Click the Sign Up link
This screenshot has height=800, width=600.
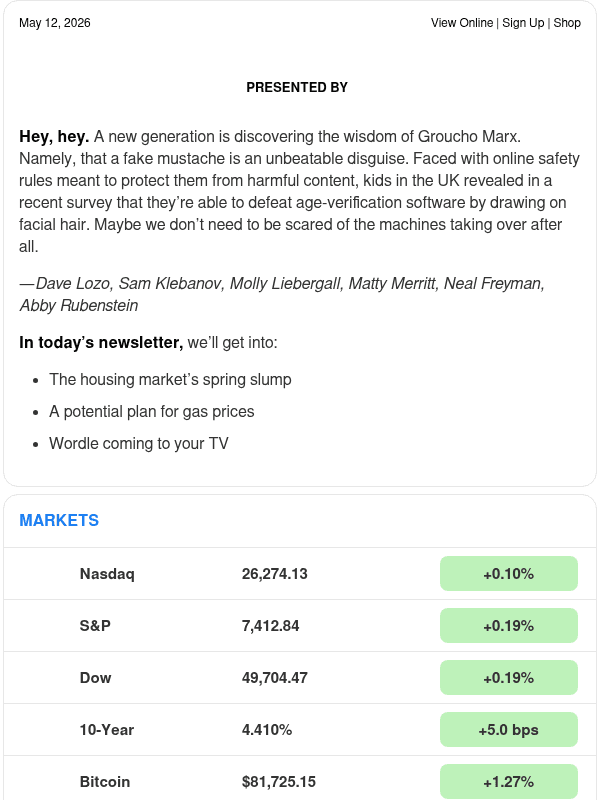pyautogui.click(x=523, y=23)
